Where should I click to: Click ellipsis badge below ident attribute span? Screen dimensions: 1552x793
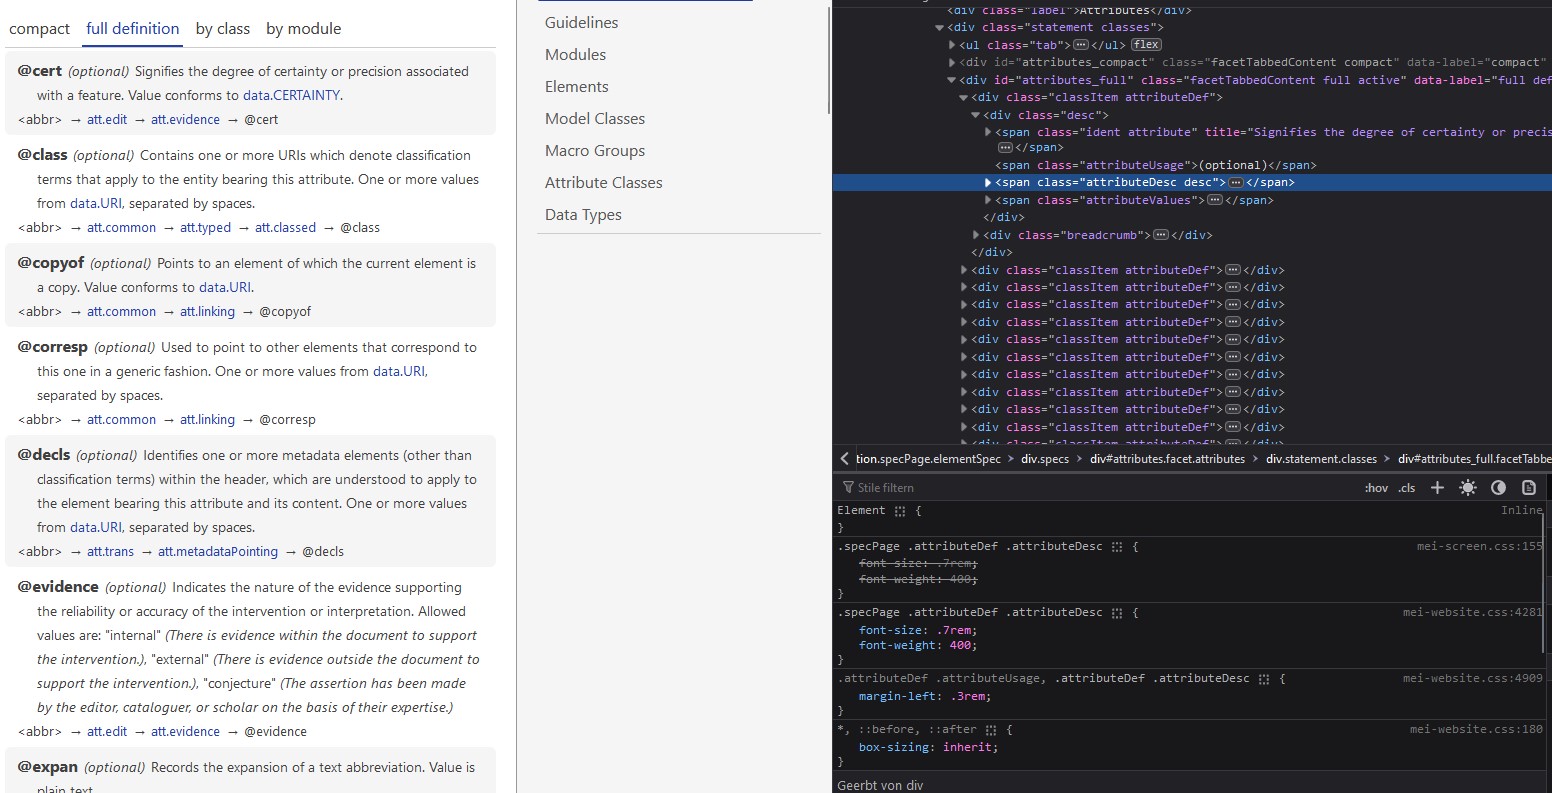[x=1005, y=148]
